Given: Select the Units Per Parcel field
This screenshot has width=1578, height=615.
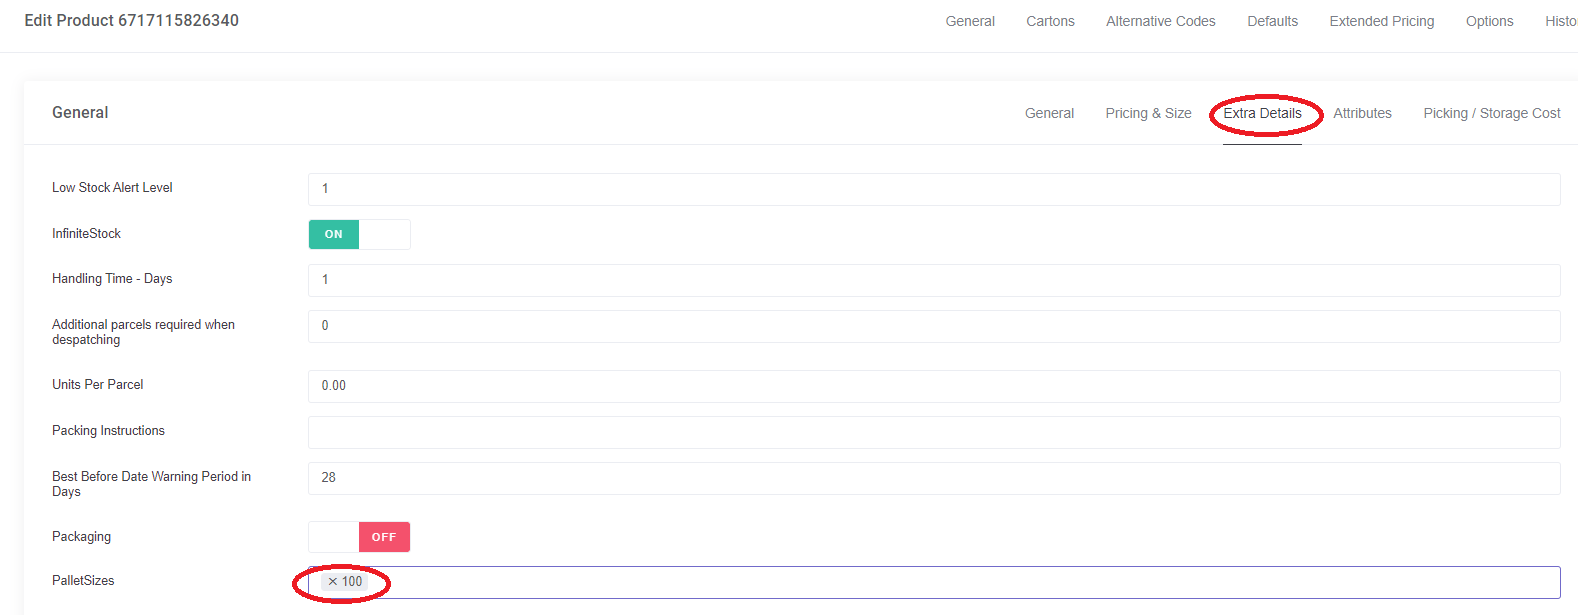Looking at the screenshot, I should point(934,386).
